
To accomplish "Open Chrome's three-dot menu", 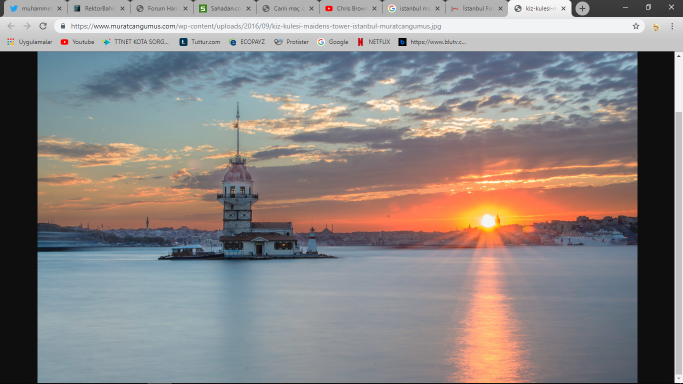I will (672, 26).
